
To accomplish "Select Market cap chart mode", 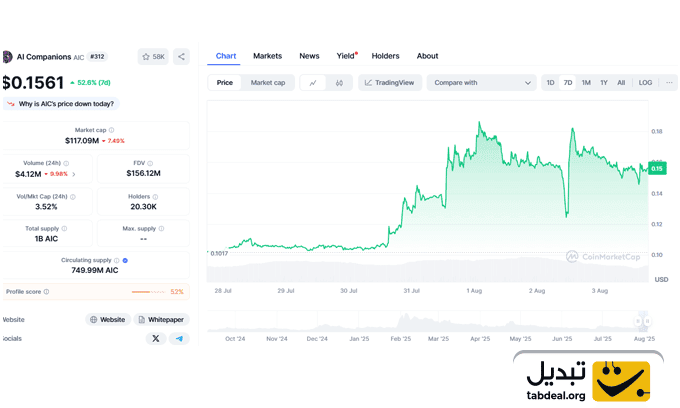I will click(x=268, y=83).
